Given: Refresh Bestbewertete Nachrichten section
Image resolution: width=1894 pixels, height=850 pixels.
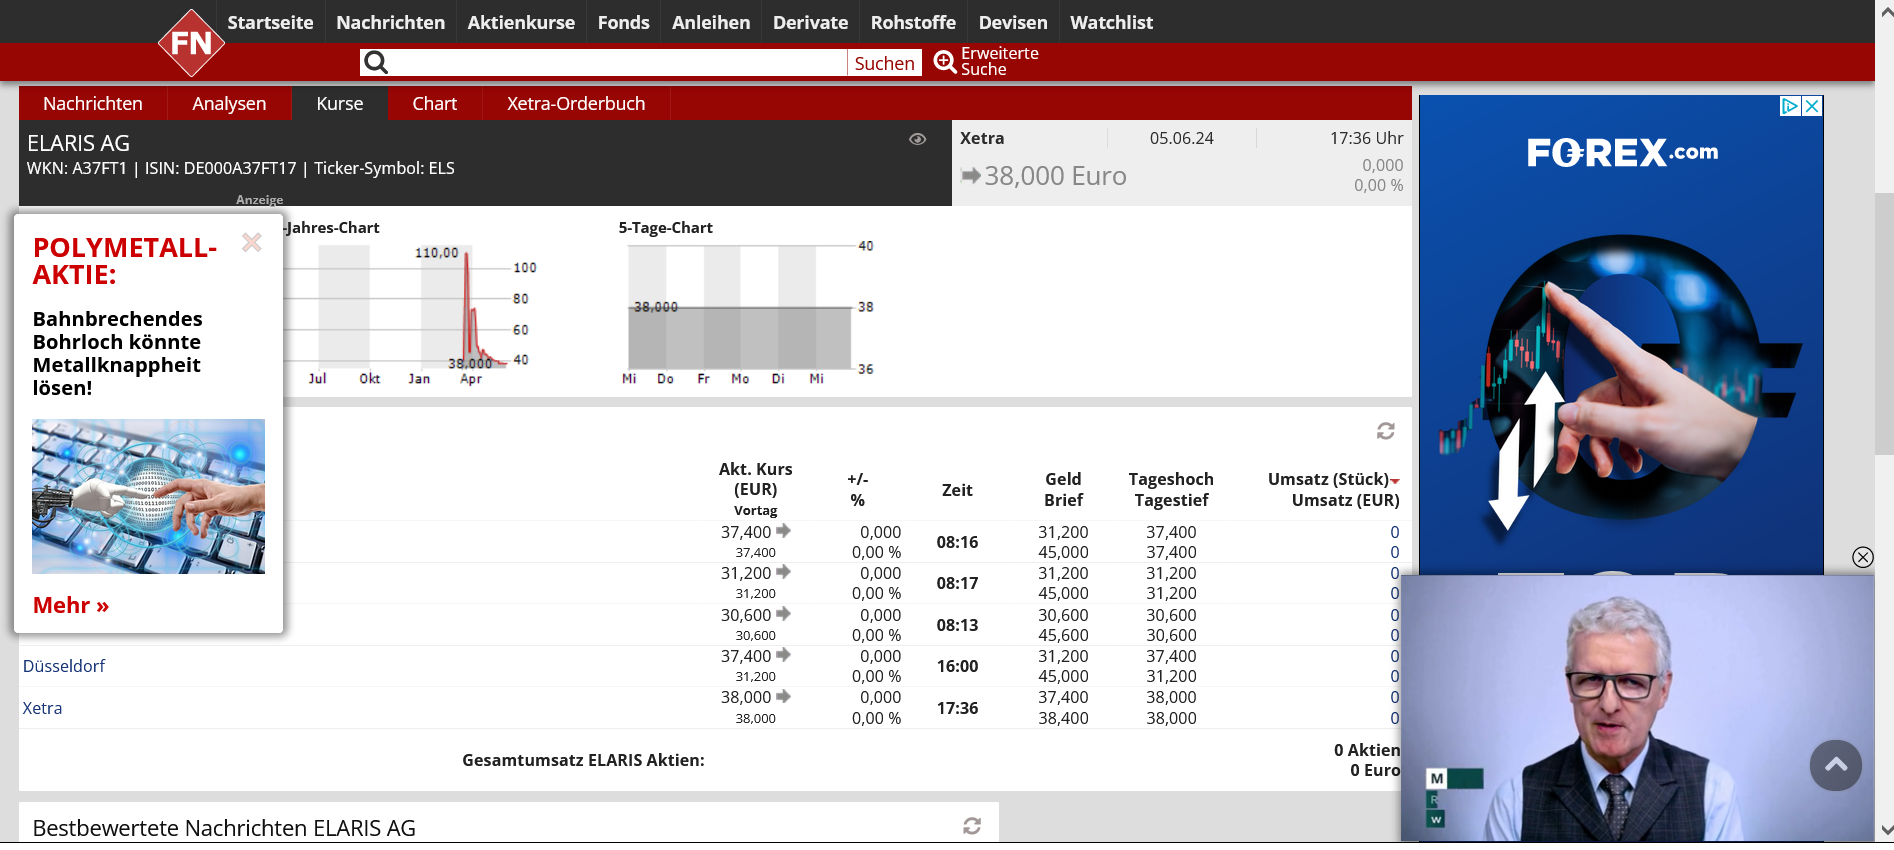Looking at the screenshot, I should point(971,826).
